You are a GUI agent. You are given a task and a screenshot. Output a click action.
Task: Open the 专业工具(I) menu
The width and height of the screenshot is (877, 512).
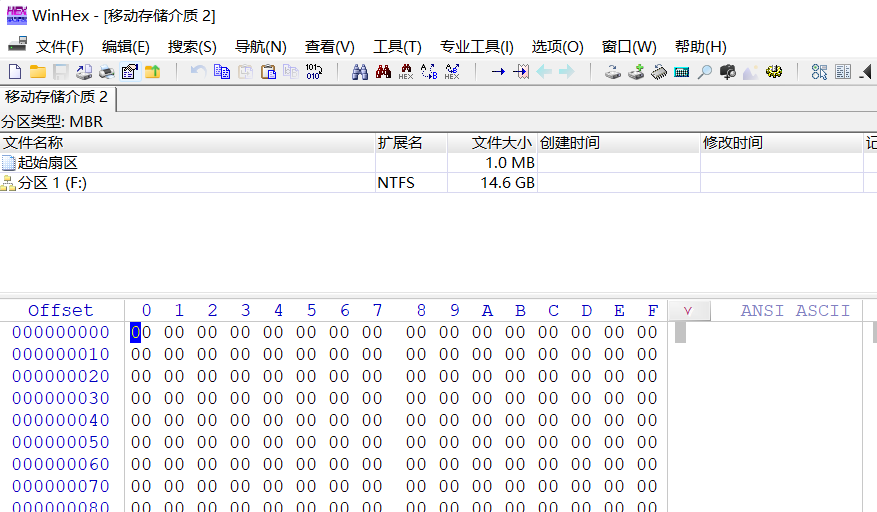[x=477, y=46]
